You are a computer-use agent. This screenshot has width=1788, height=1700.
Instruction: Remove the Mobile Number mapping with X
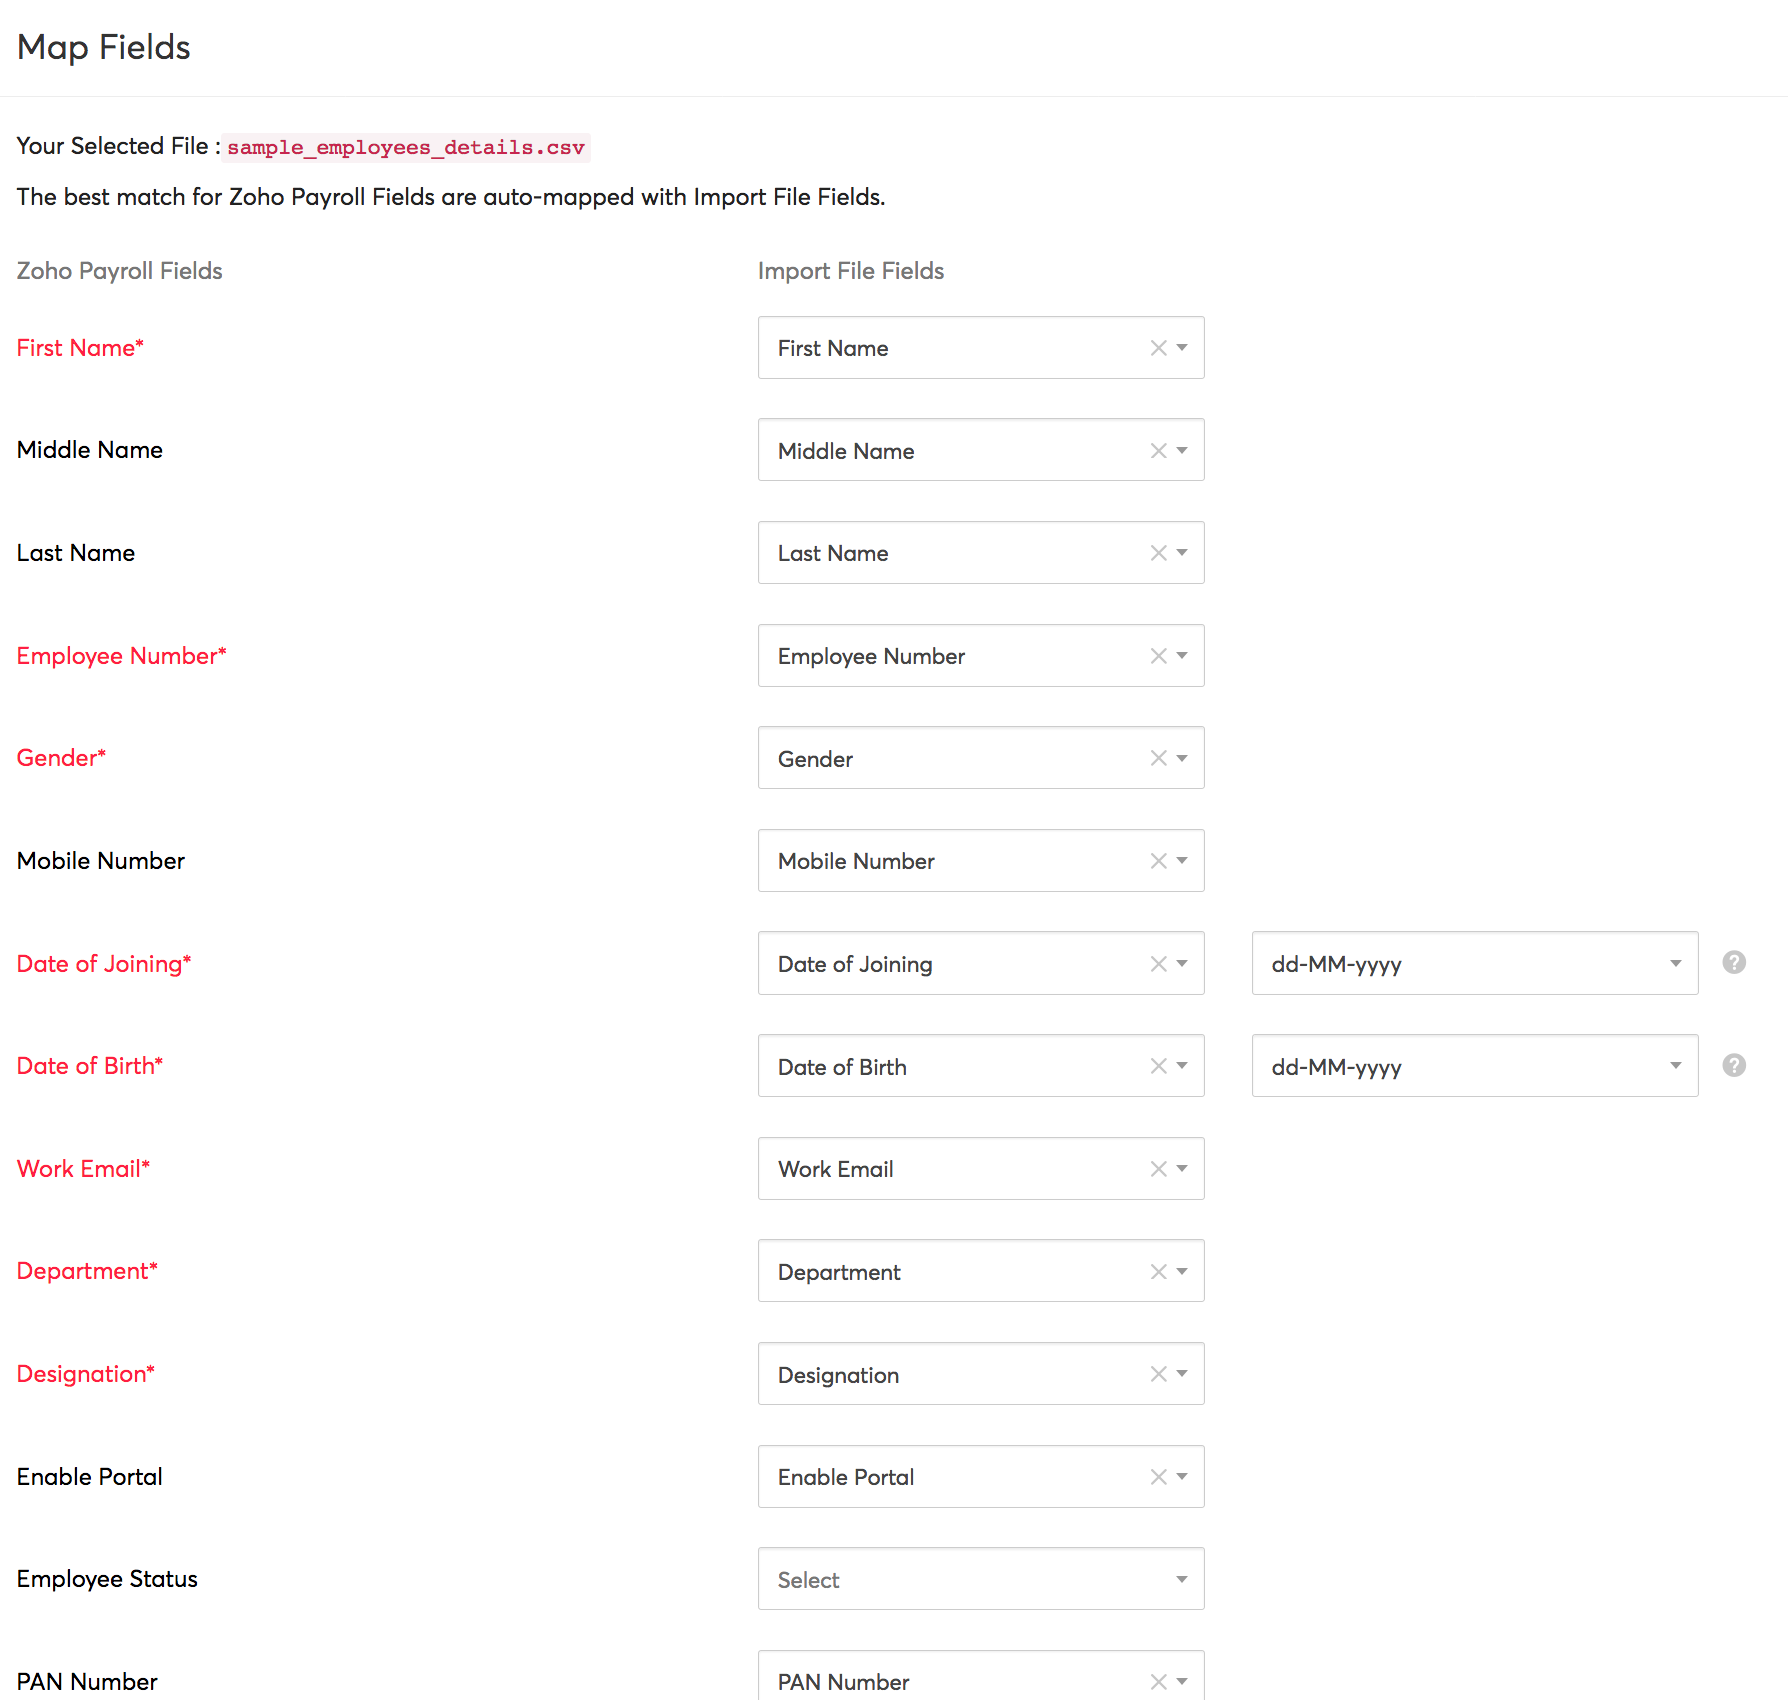pyautogui.click(x=1158, y=861)
